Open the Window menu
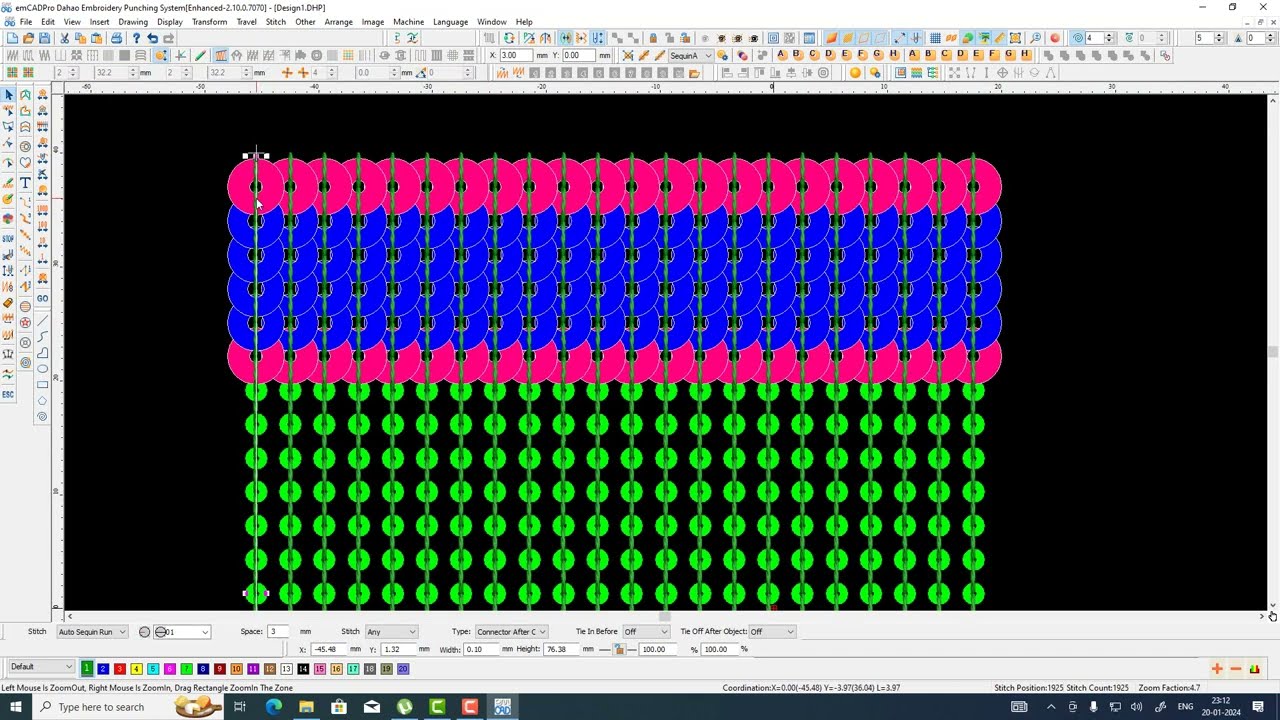The height and width of the screenshot is (720, 1280). [x=491, y=22]
